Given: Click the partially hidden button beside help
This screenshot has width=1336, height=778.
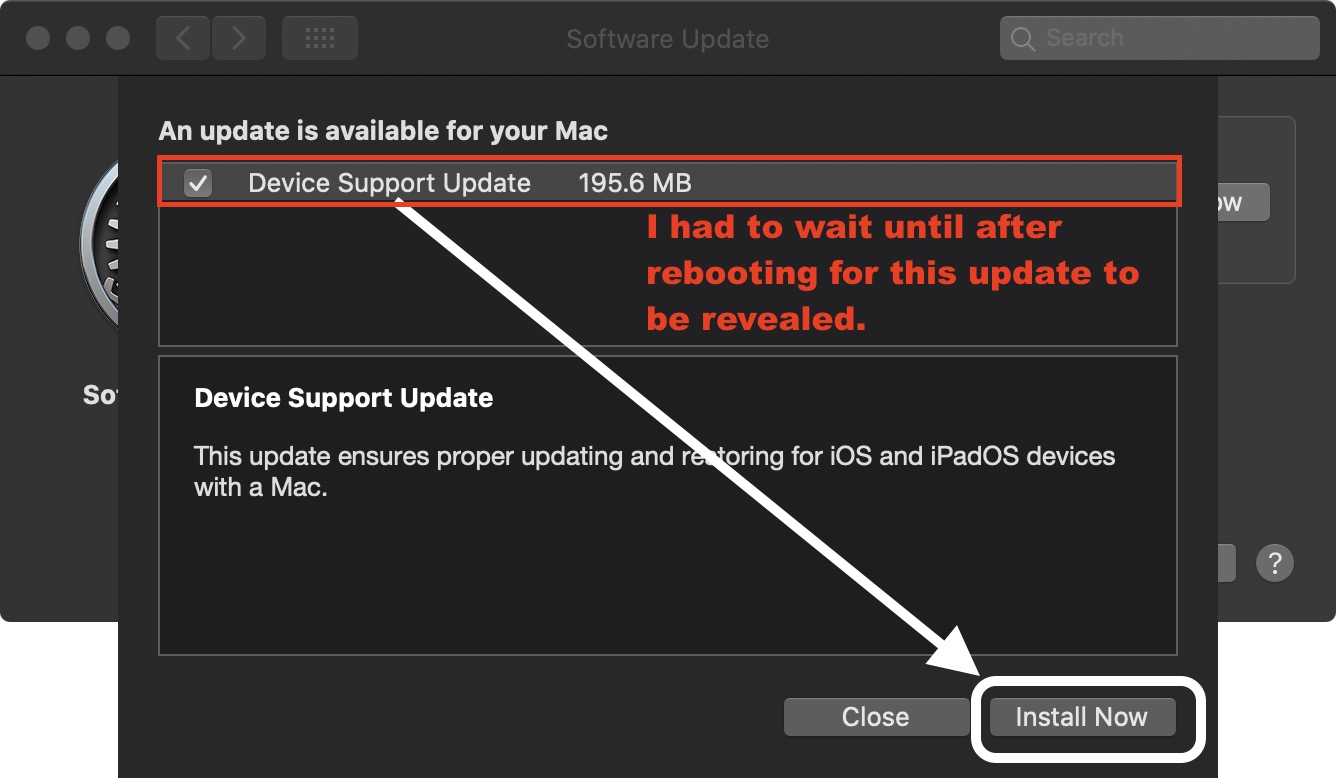Looking at the screenshot, I should point(1227,563).
